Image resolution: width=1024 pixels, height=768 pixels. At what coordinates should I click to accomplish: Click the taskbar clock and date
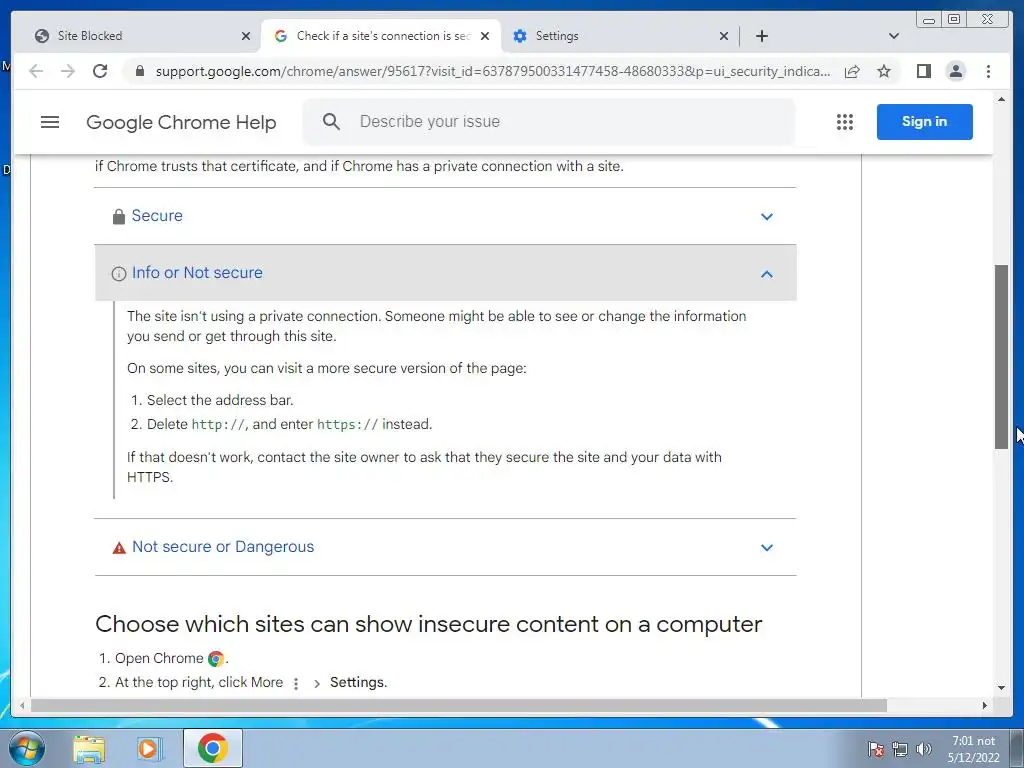(973, 749)
